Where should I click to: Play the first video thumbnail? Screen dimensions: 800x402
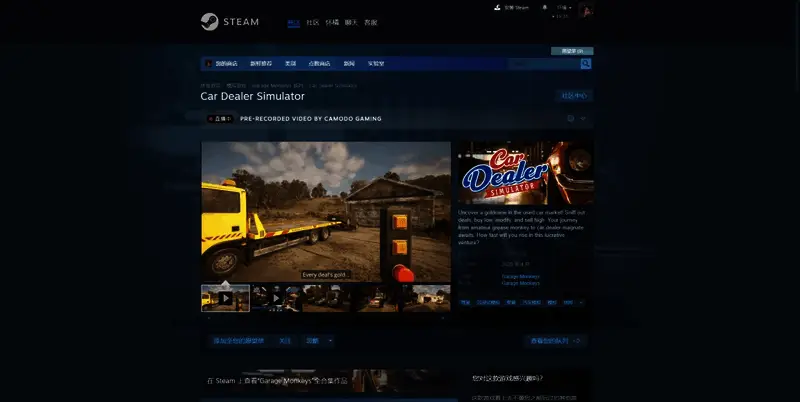pyautogui.click(x=225, y=298)
